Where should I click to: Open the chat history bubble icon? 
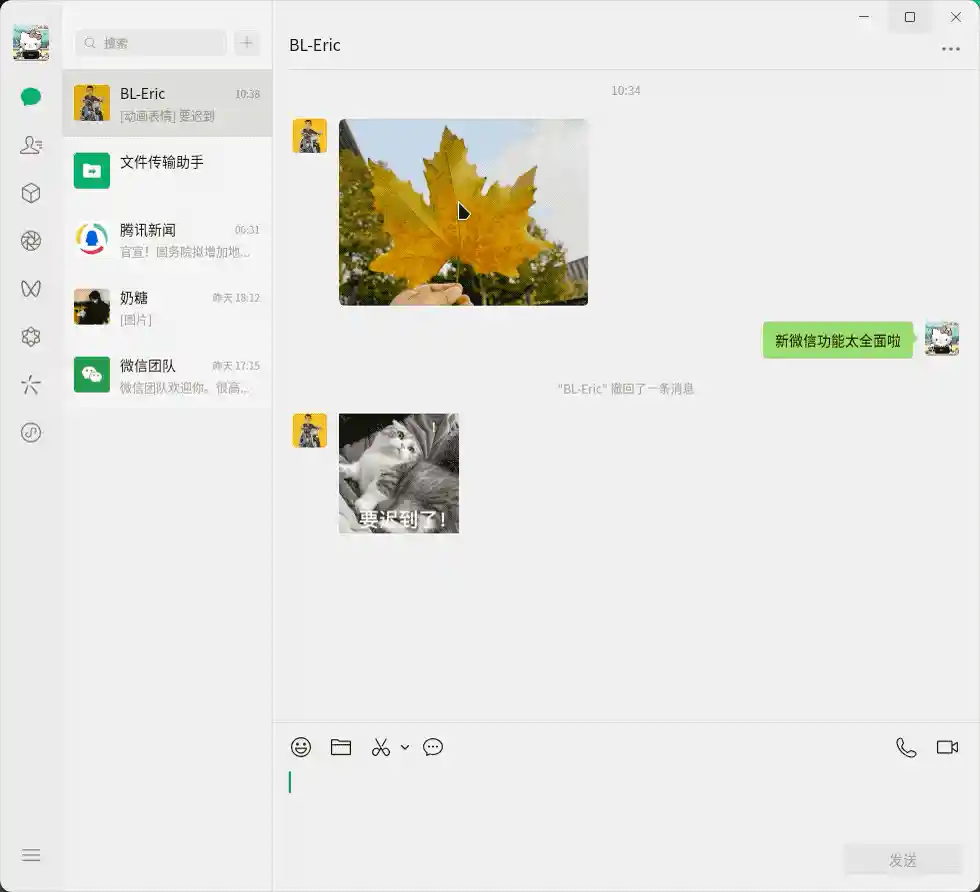(x=432, y=747)
